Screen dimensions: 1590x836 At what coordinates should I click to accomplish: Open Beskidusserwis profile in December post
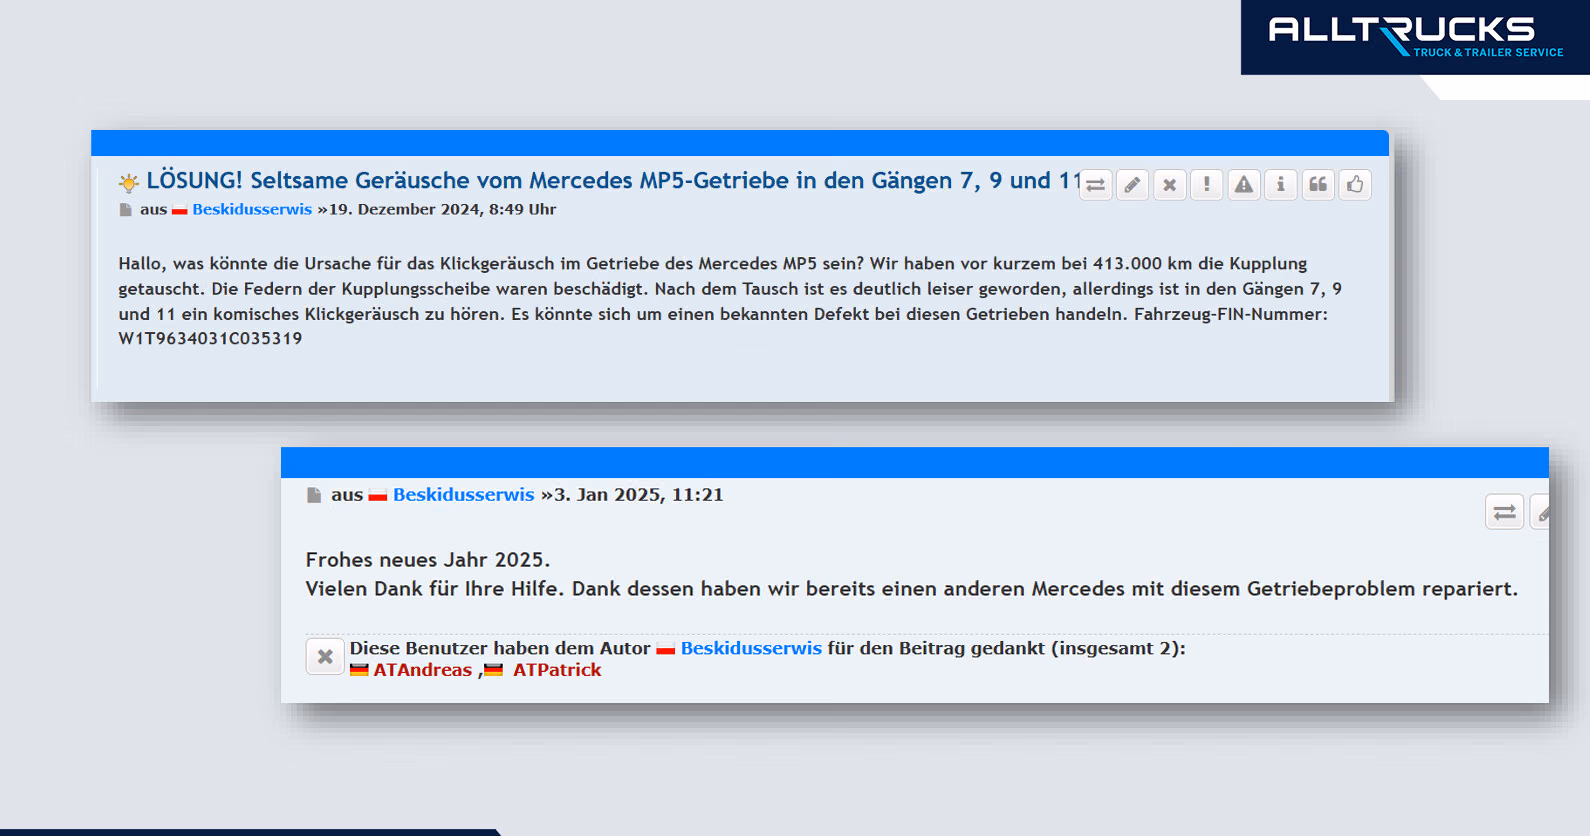[x=252, y=210]
